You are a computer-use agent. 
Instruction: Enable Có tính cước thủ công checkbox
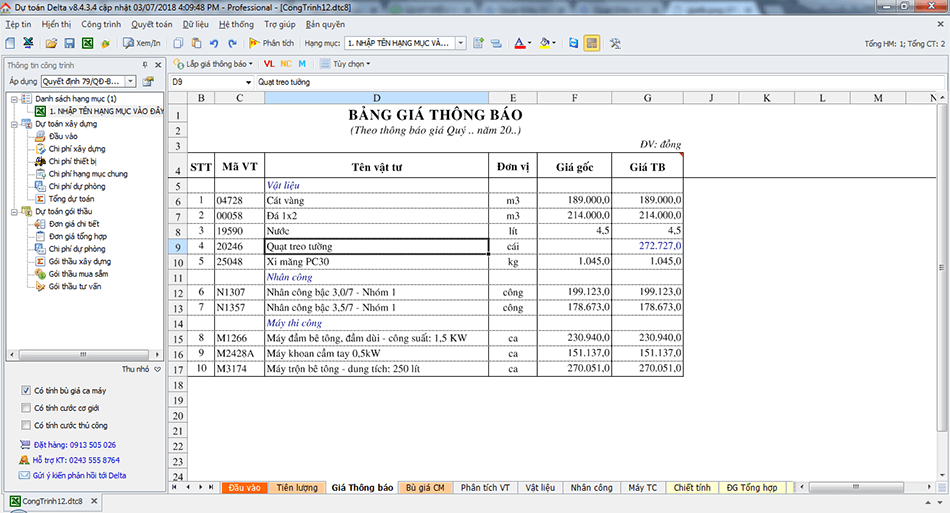(25, 425)
